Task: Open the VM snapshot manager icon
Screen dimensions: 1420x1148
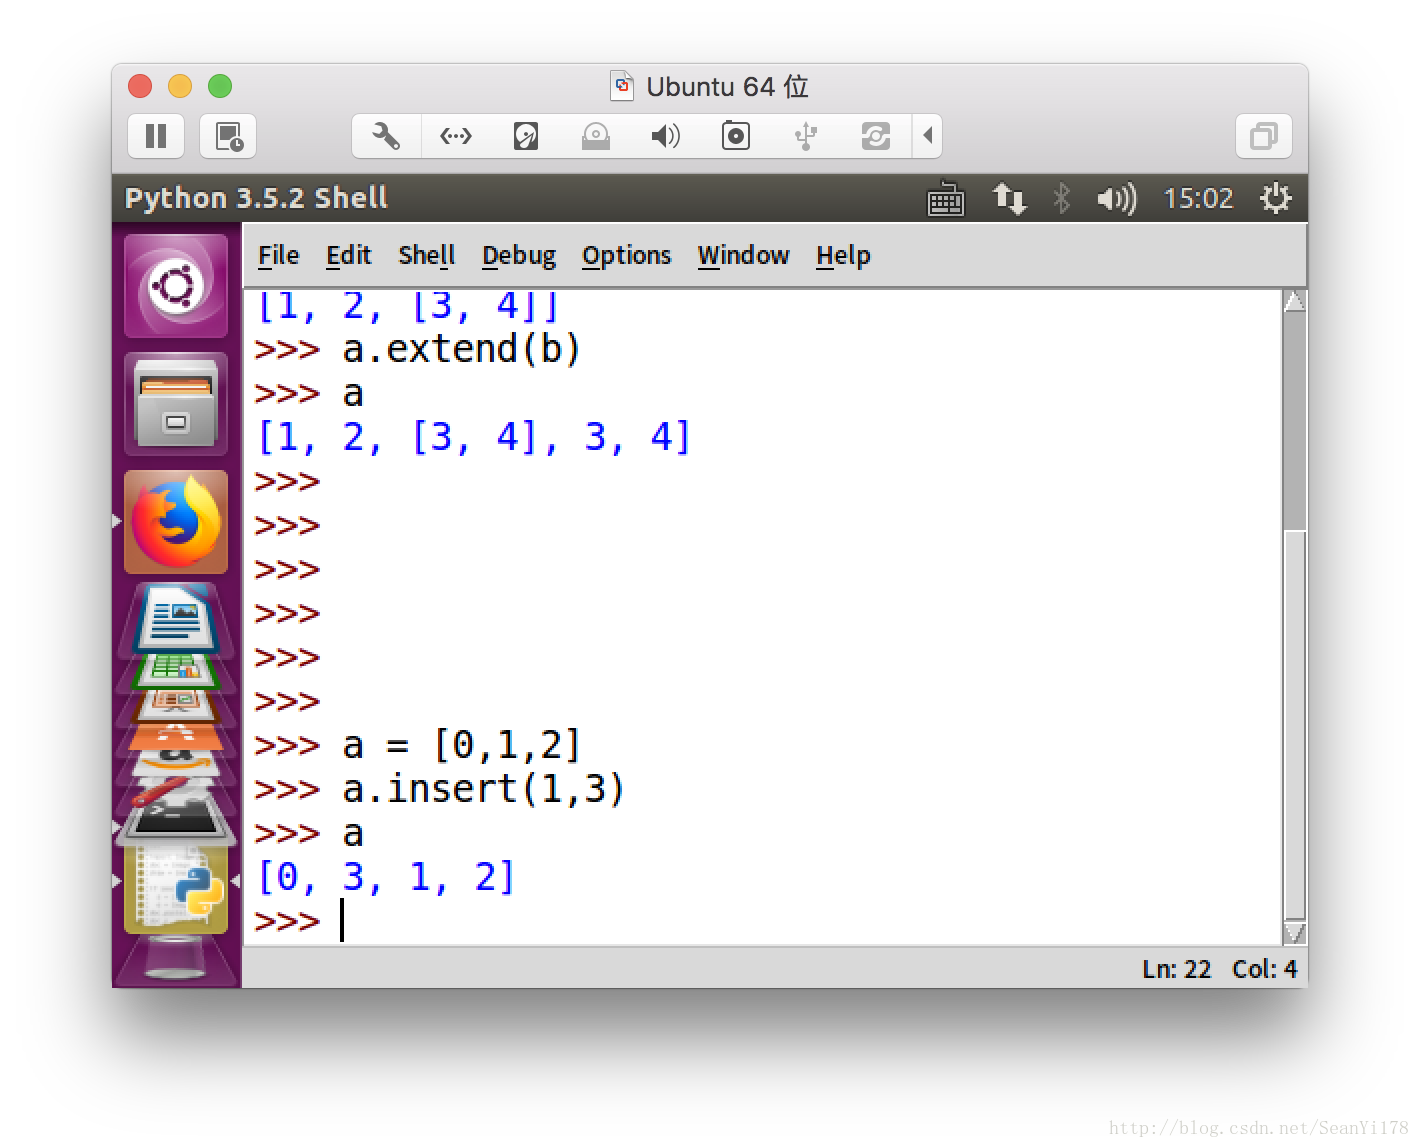Action: [x=229, y=136]
